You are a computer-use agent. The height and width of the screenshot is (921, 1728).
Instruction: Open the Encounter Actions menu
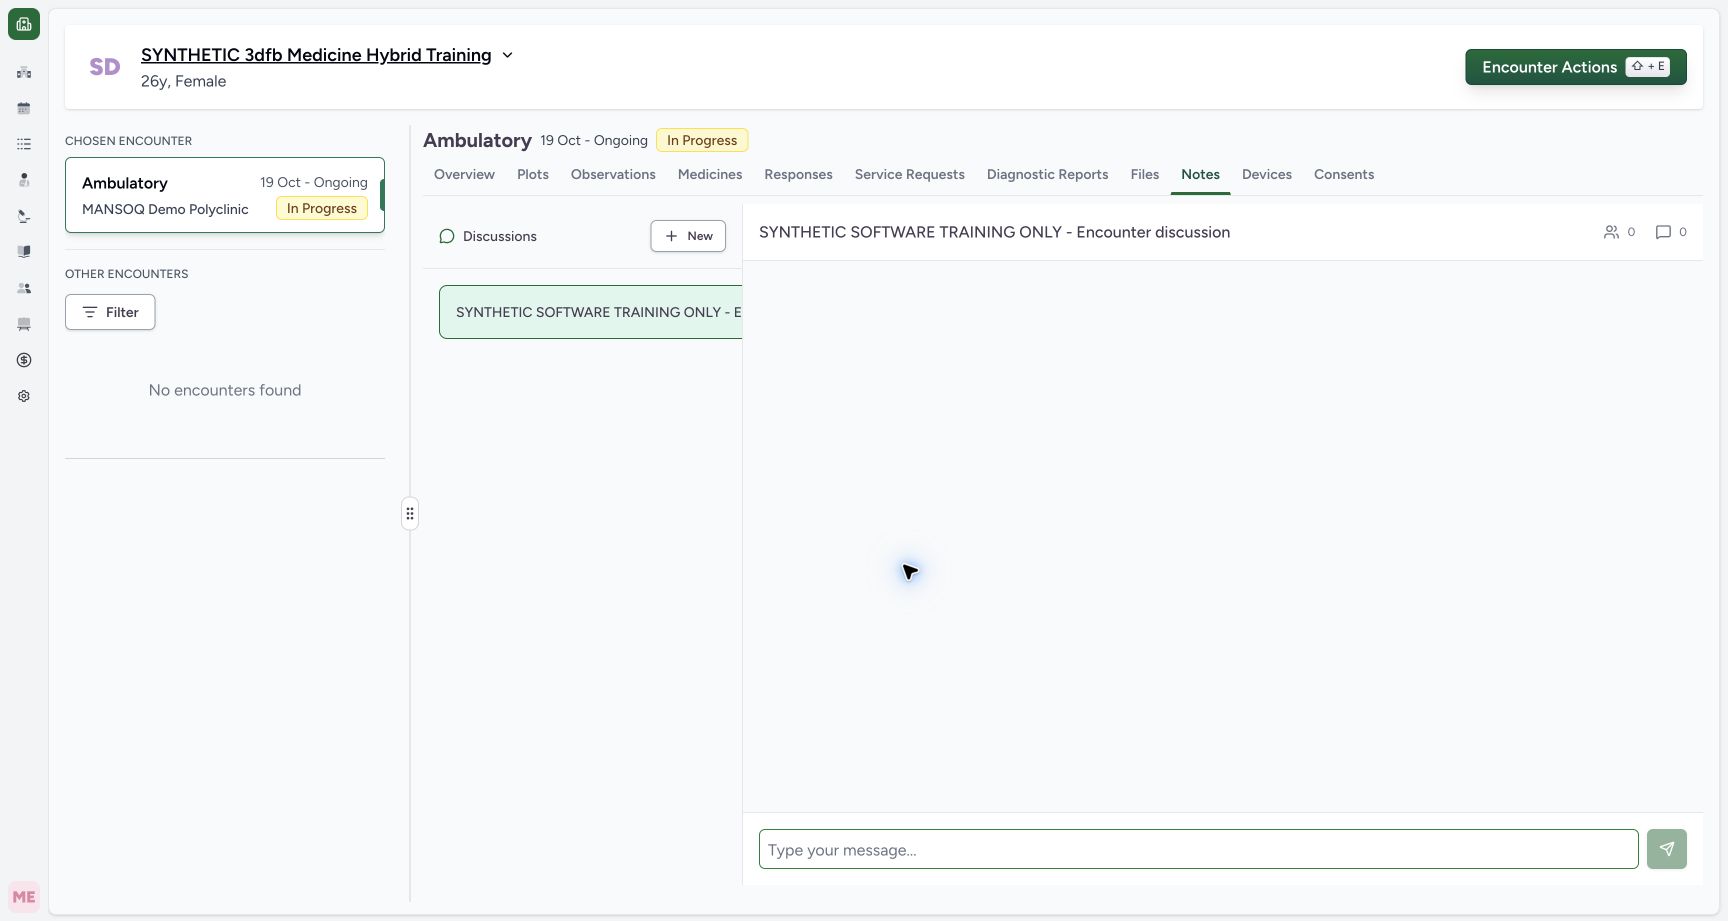1576,67
